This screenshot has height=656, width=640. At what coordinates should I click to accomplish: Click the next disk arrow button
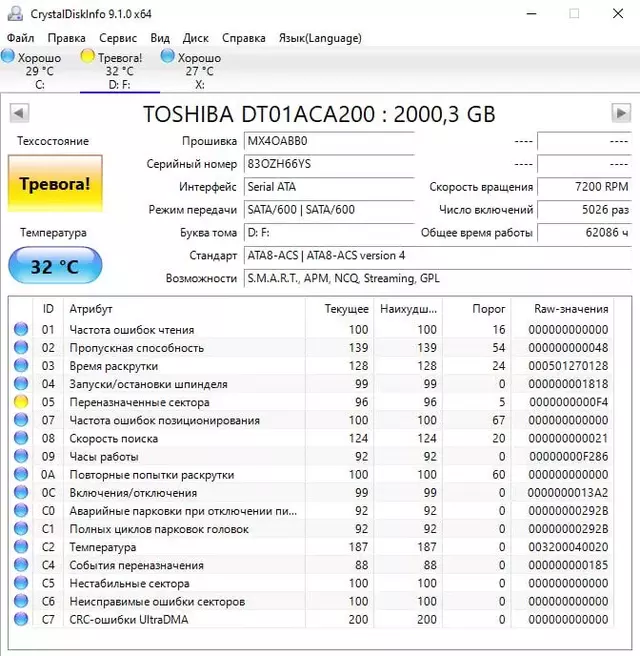[x=621, y=113]
